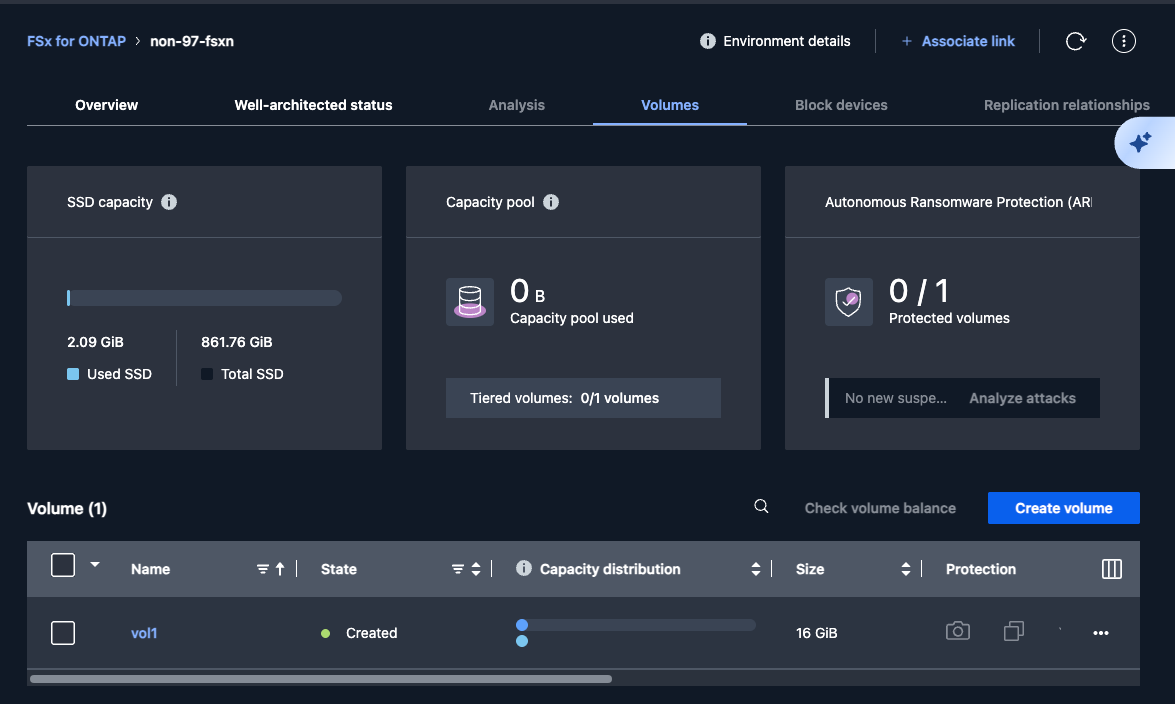Switch to the Overview tab
Image resolution: width=1175 pixels, height=704 pixels.
[x=106, y=105]
